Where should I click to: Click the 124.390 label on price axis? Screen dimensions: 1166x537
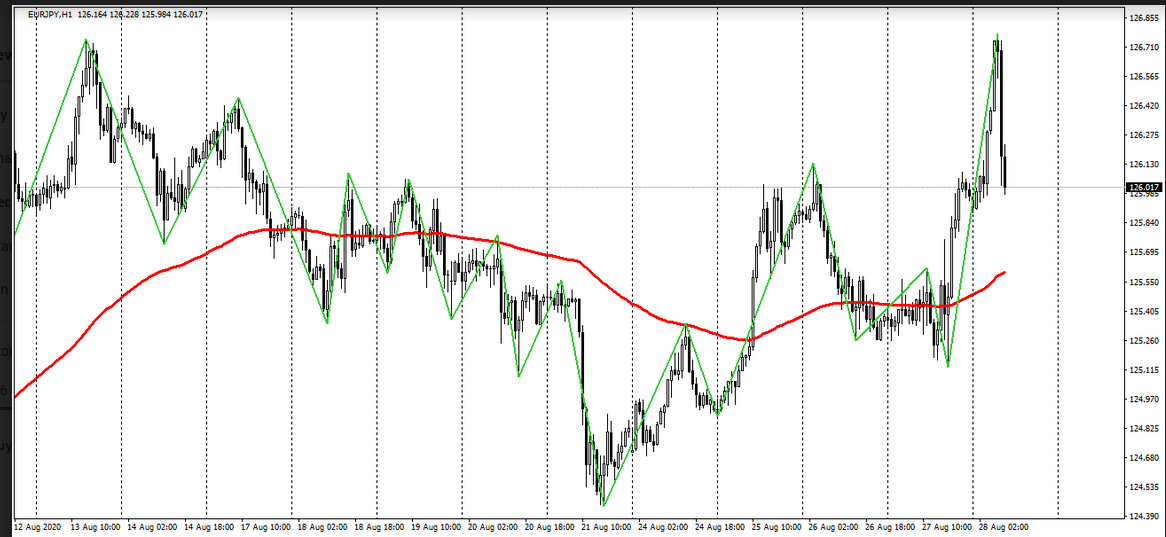tap(1144, 516)
